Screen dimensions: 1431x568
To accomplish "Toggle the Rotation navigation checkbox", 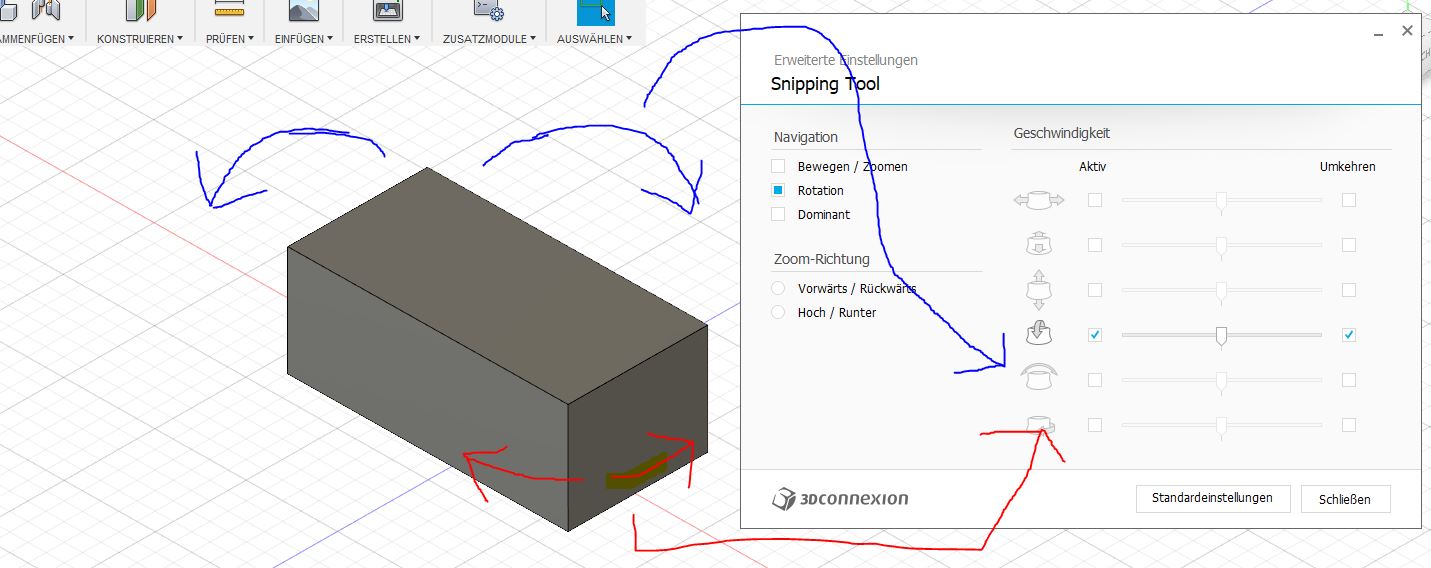I will tap(778, 190).
